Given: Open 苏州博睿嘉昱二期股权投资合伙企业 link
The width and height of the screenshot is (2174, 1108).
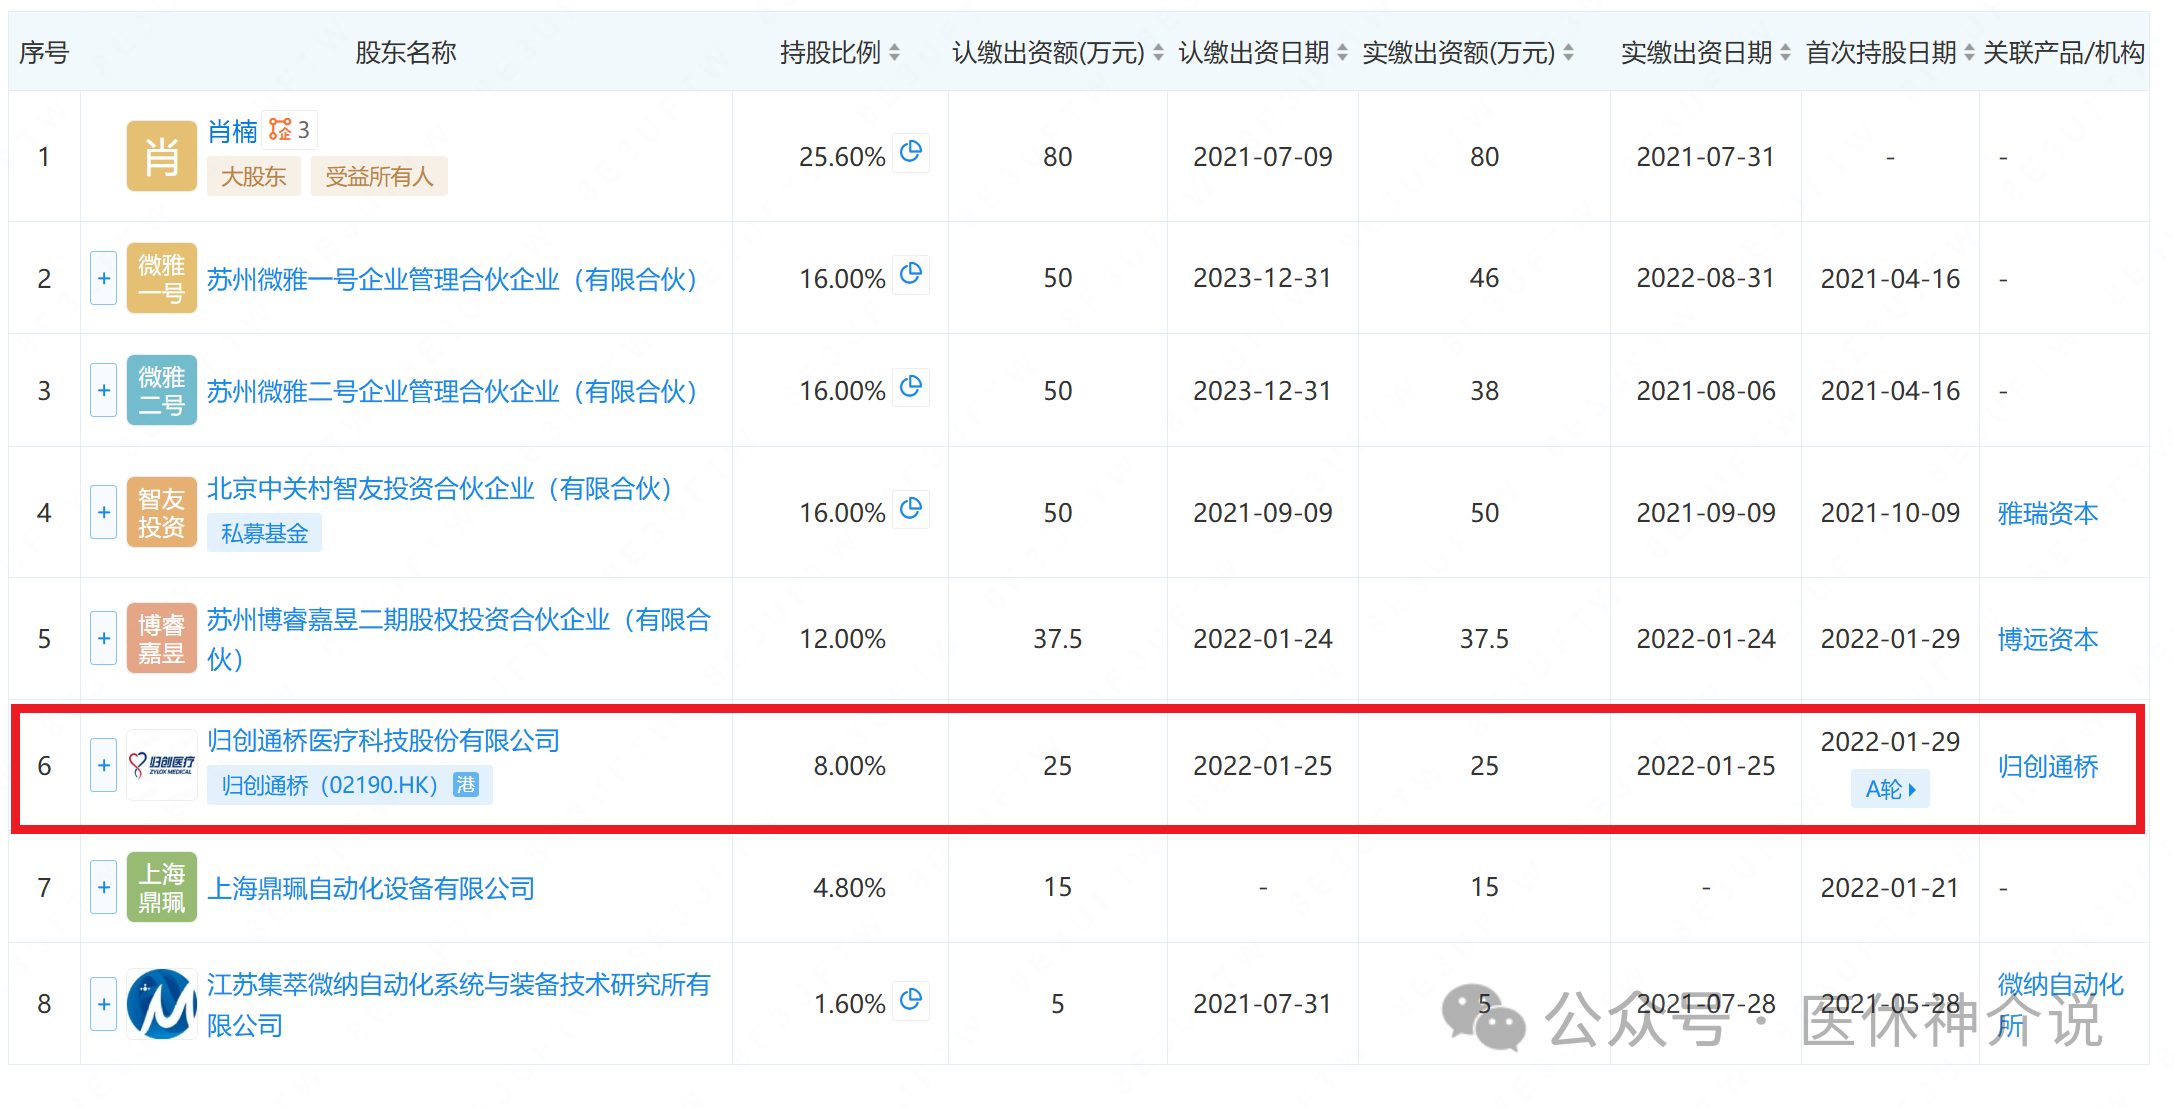Looking at the screenshot, I should pos(458,638).
